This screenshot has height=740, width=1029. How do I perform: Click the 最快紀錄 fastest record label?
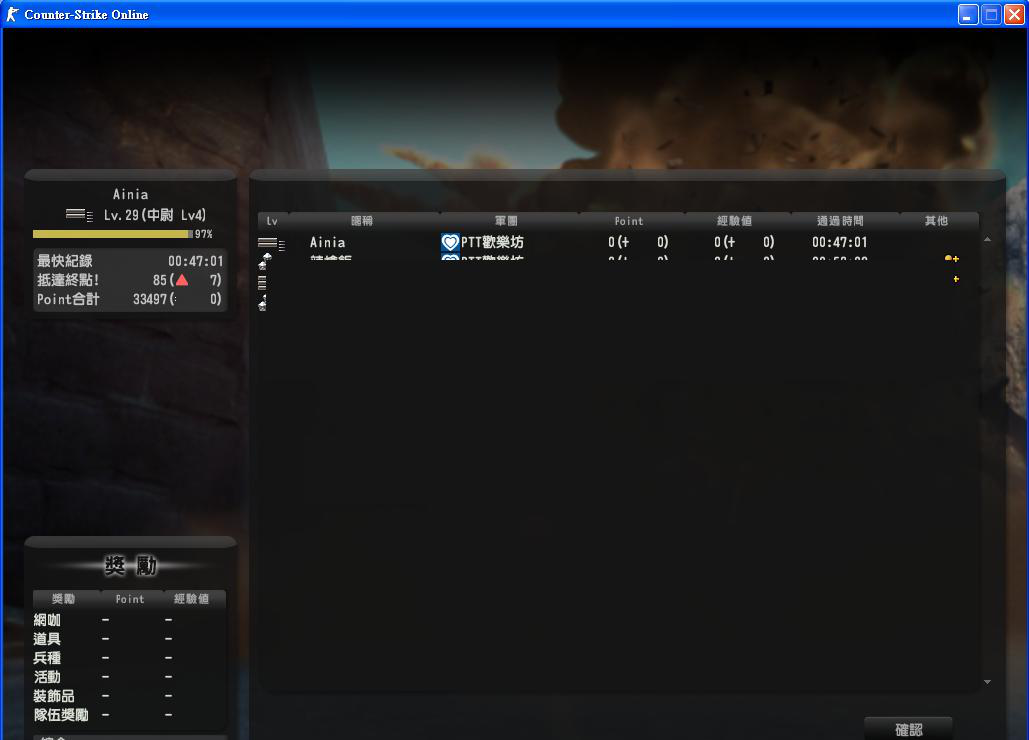(64, 261)
